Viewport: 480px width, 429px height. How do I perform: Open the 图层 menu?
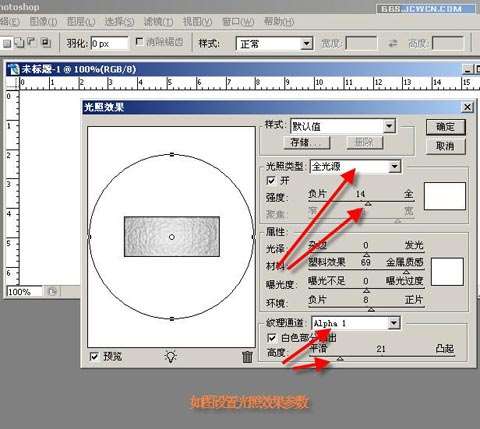(x=81, y=22)
